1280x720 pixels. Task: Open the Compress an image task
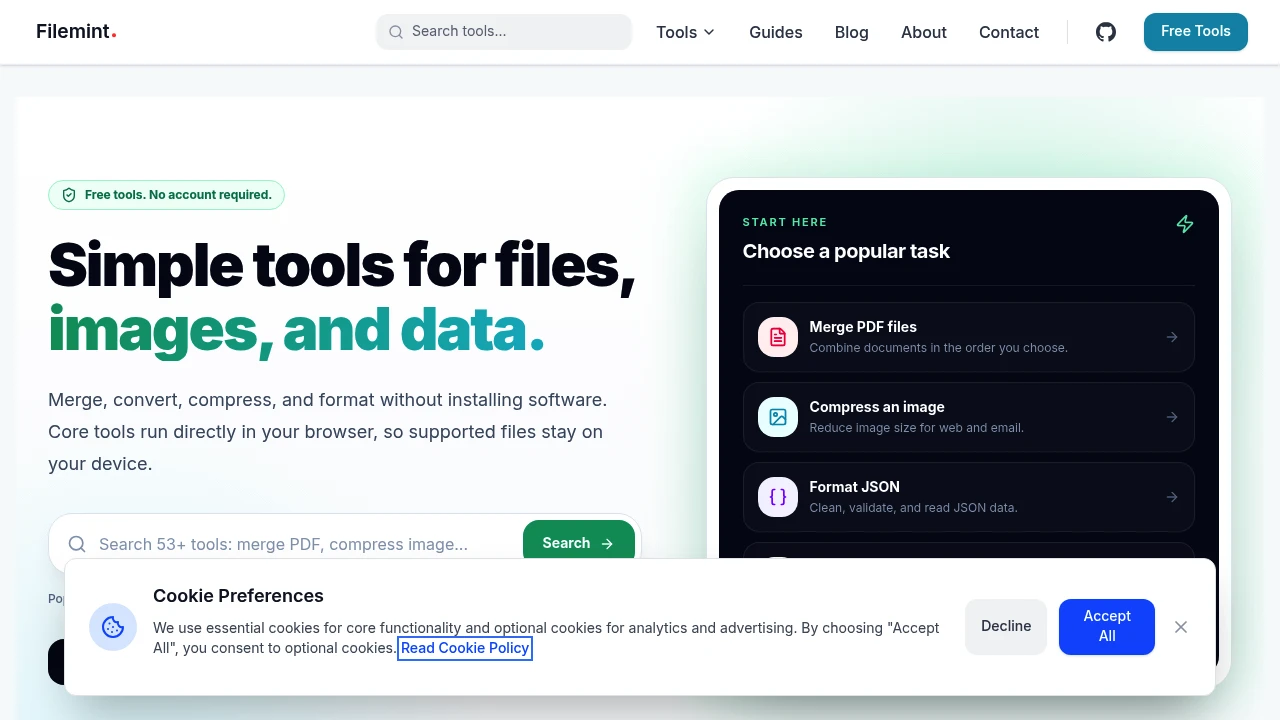pyautogui.click(x=969, y=417)
